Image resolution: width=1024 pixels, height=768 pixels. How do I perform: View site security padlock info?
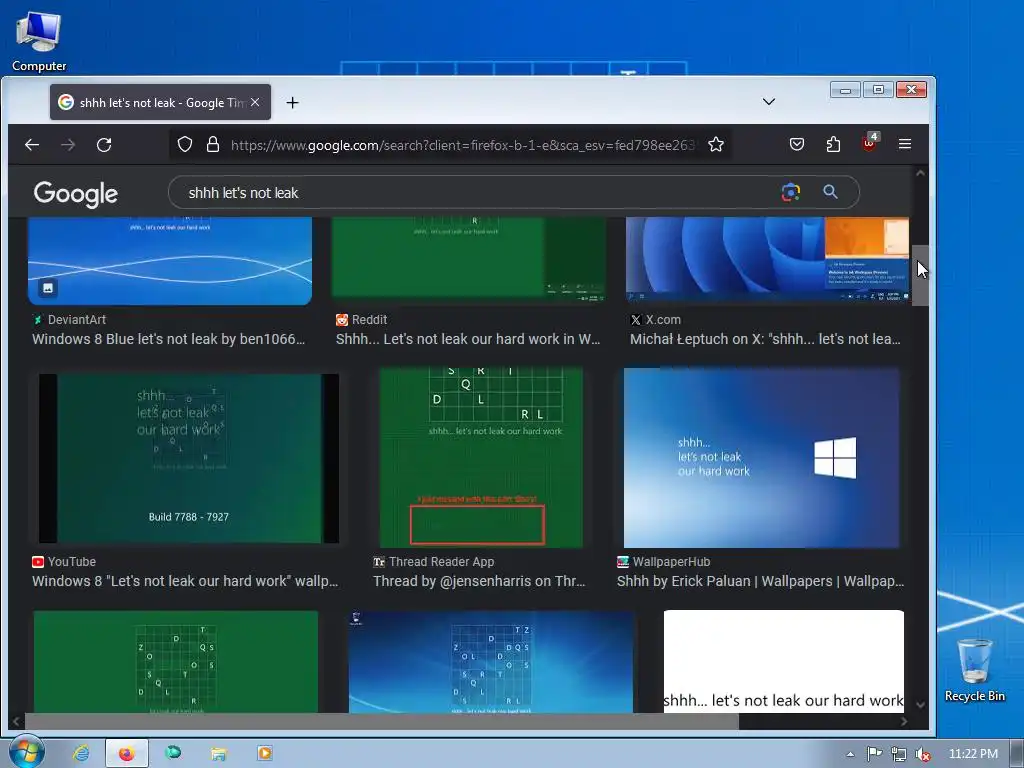213,144
